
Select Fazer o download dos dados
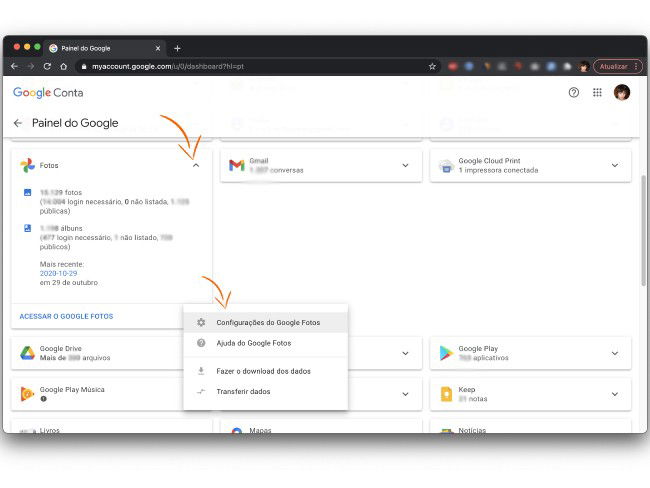(x=263, y=371)
